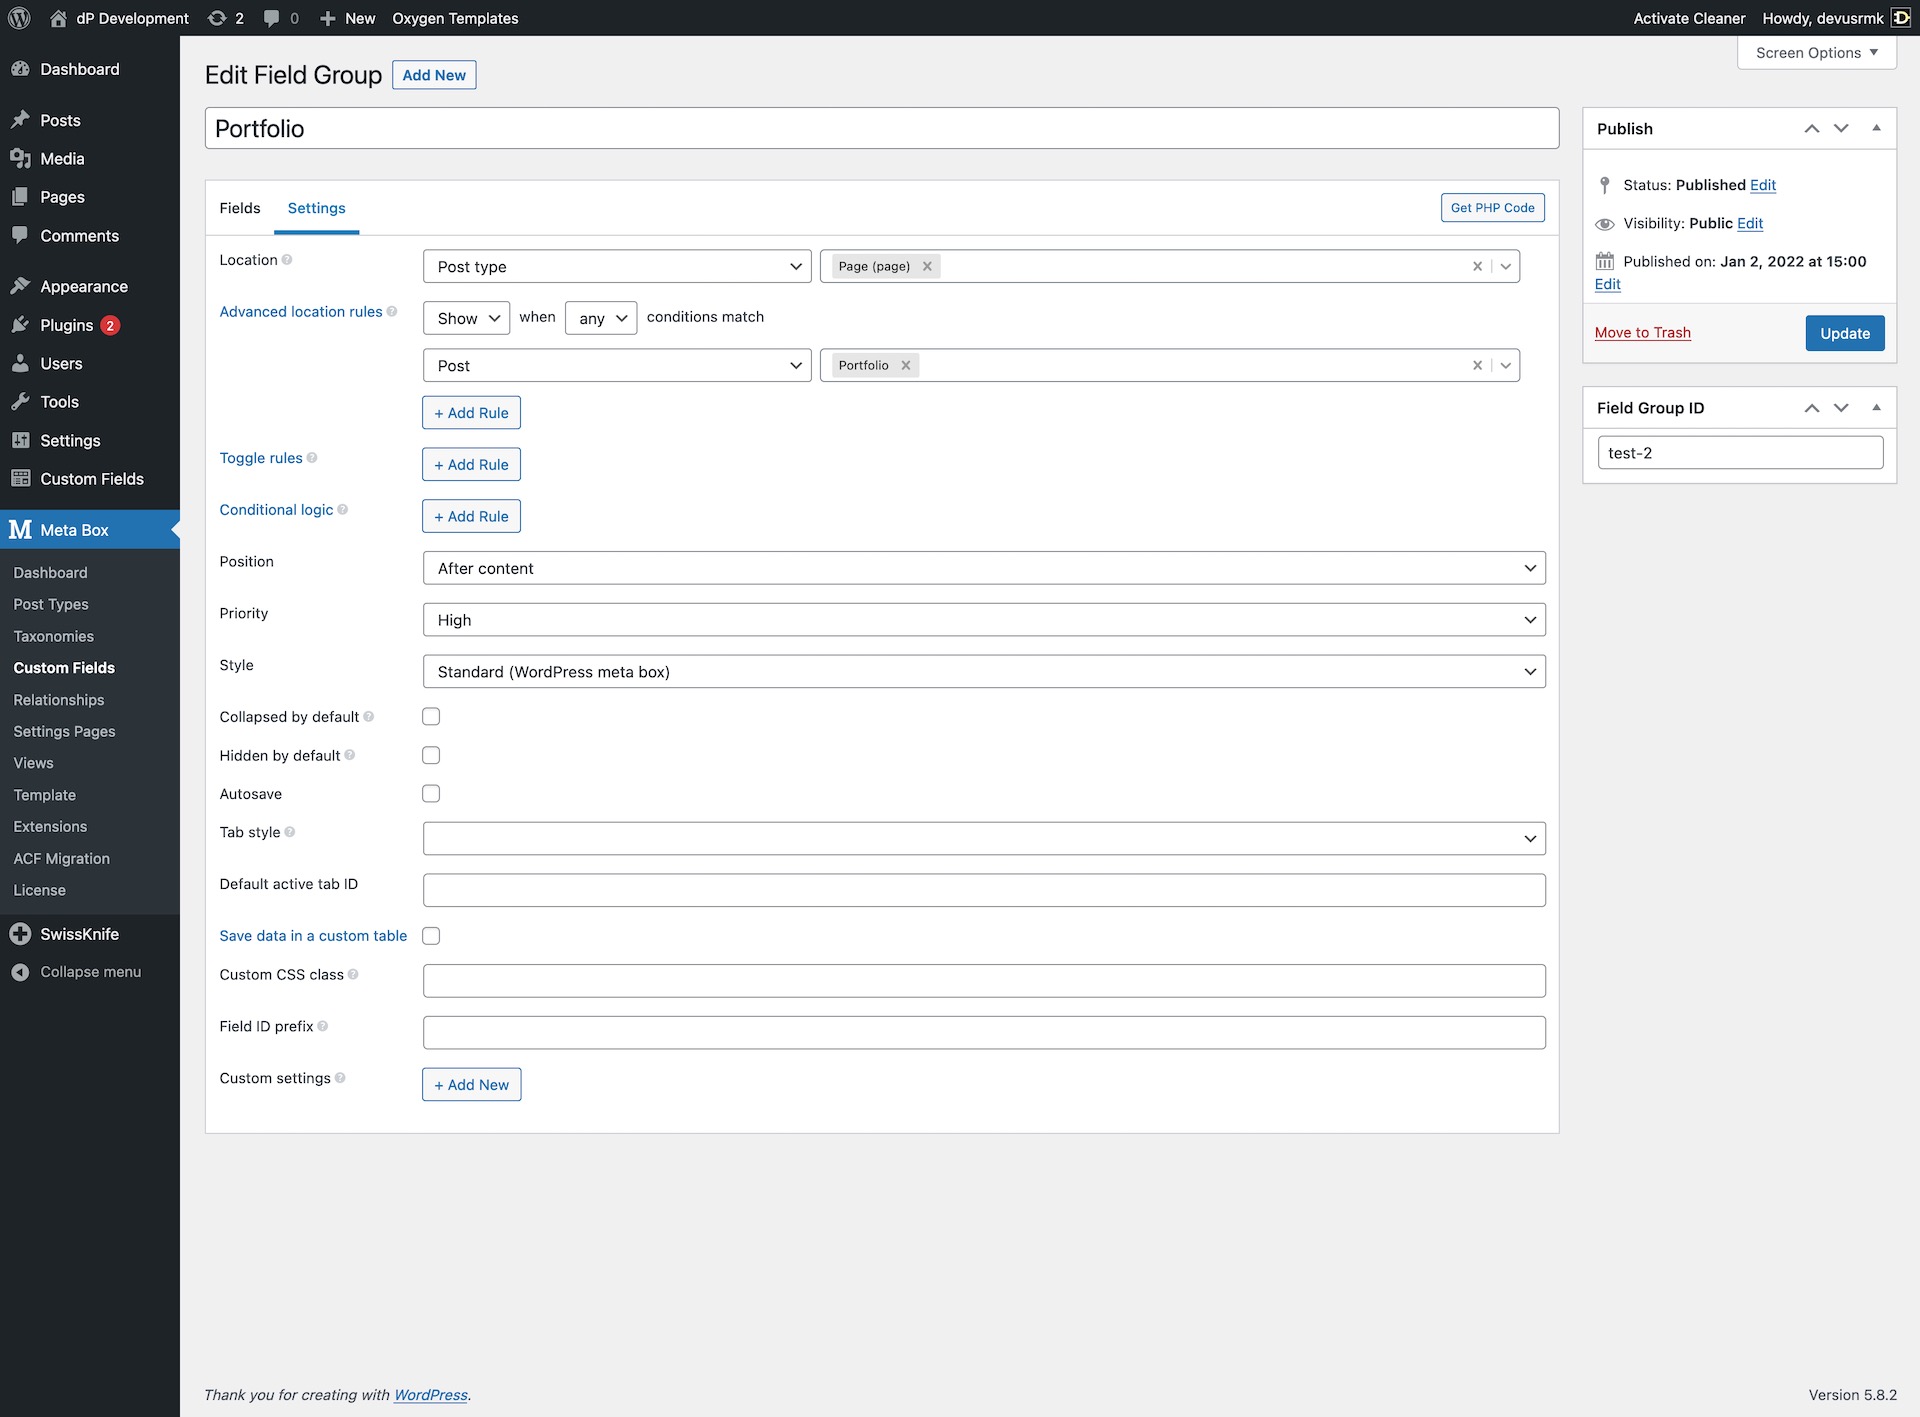Open the comments bubble icon in admin bar
This screenshot has height=1417, width=1920.
click(271, 18)
